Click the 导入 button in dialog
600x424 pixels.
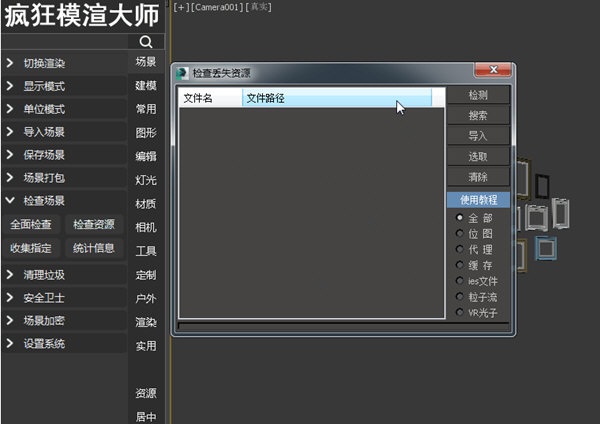coord(478,136)
